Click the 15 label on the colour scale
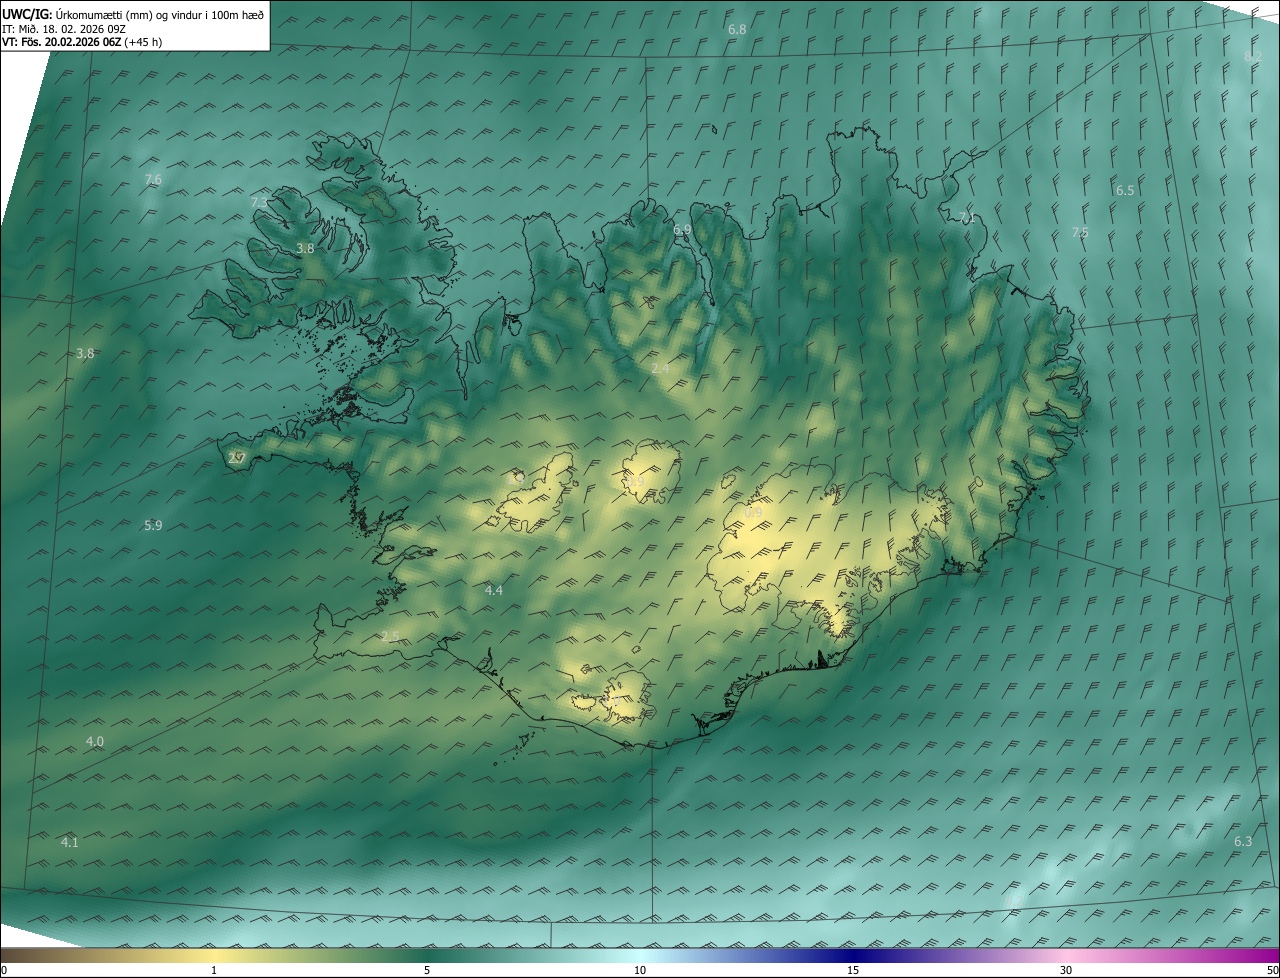Screen dimensions: 1280x978 853,971
